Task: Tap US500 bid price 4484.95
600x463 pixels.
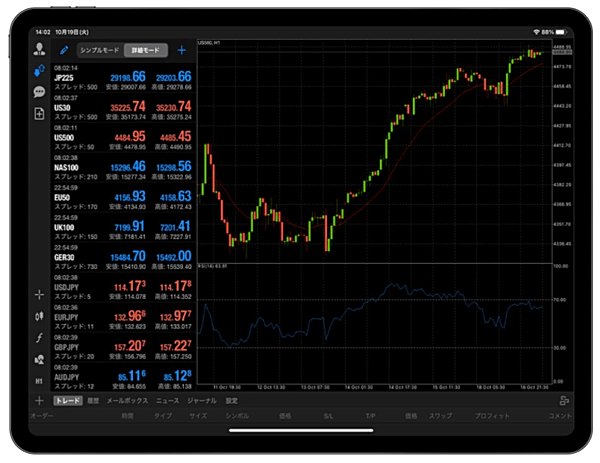Action: point(130,137)
